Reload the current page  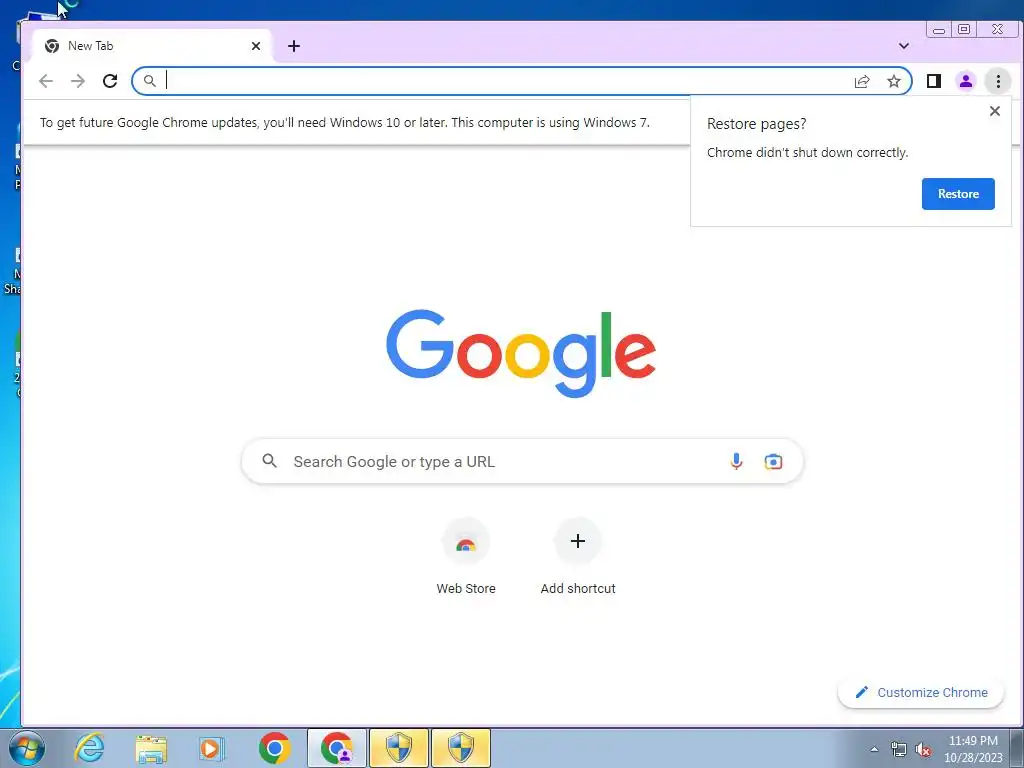tap(110, 81)
